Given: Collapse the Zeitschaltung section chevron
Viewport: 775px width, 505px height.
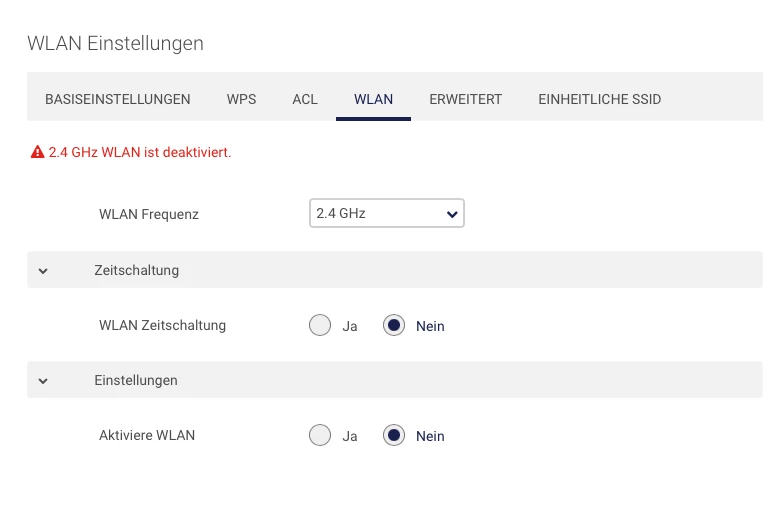Looking at the screenshot, I should tap(43, 271).
